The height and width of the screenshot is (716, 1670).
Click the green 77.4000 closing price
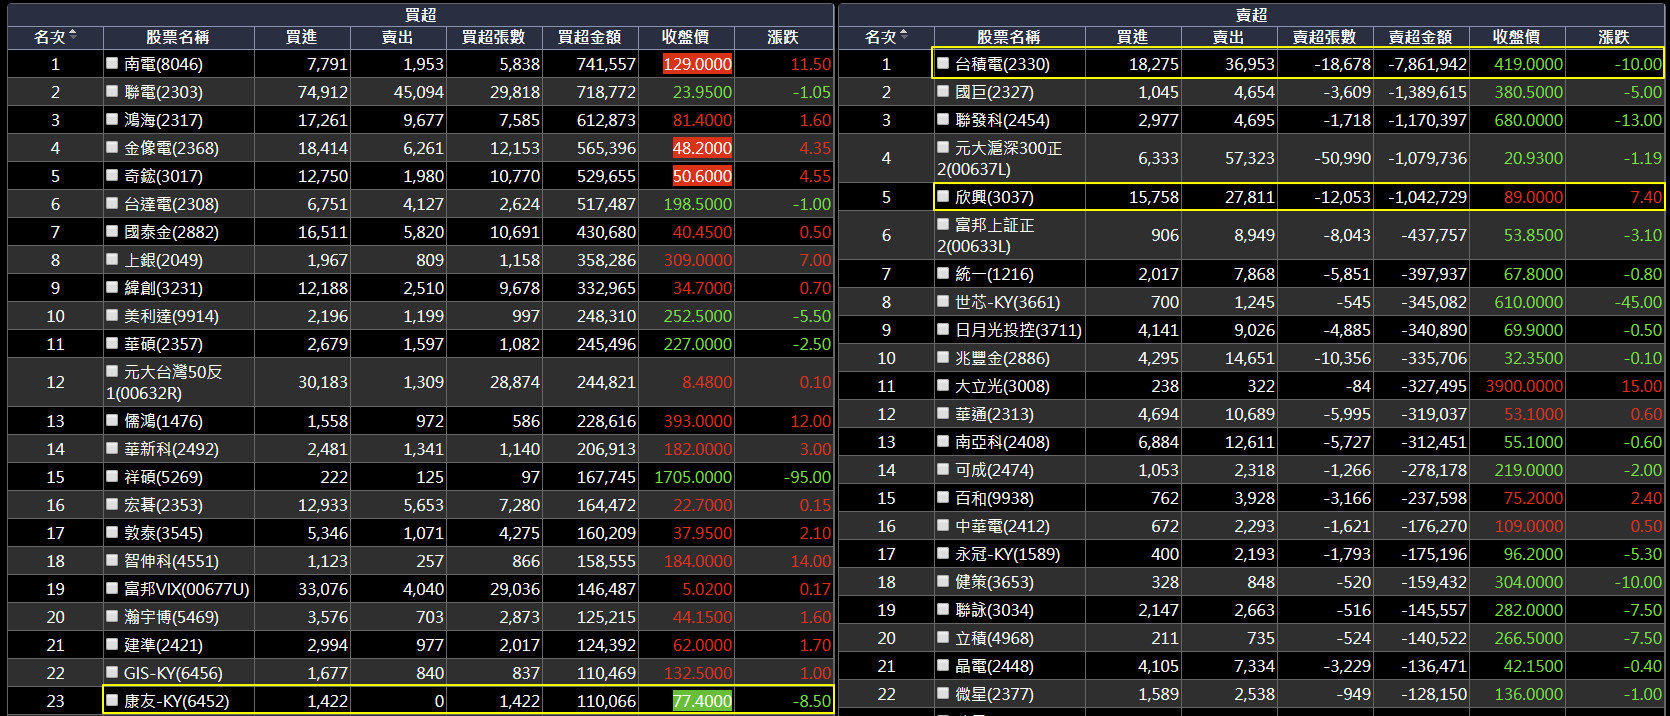[x=702, y=701]
